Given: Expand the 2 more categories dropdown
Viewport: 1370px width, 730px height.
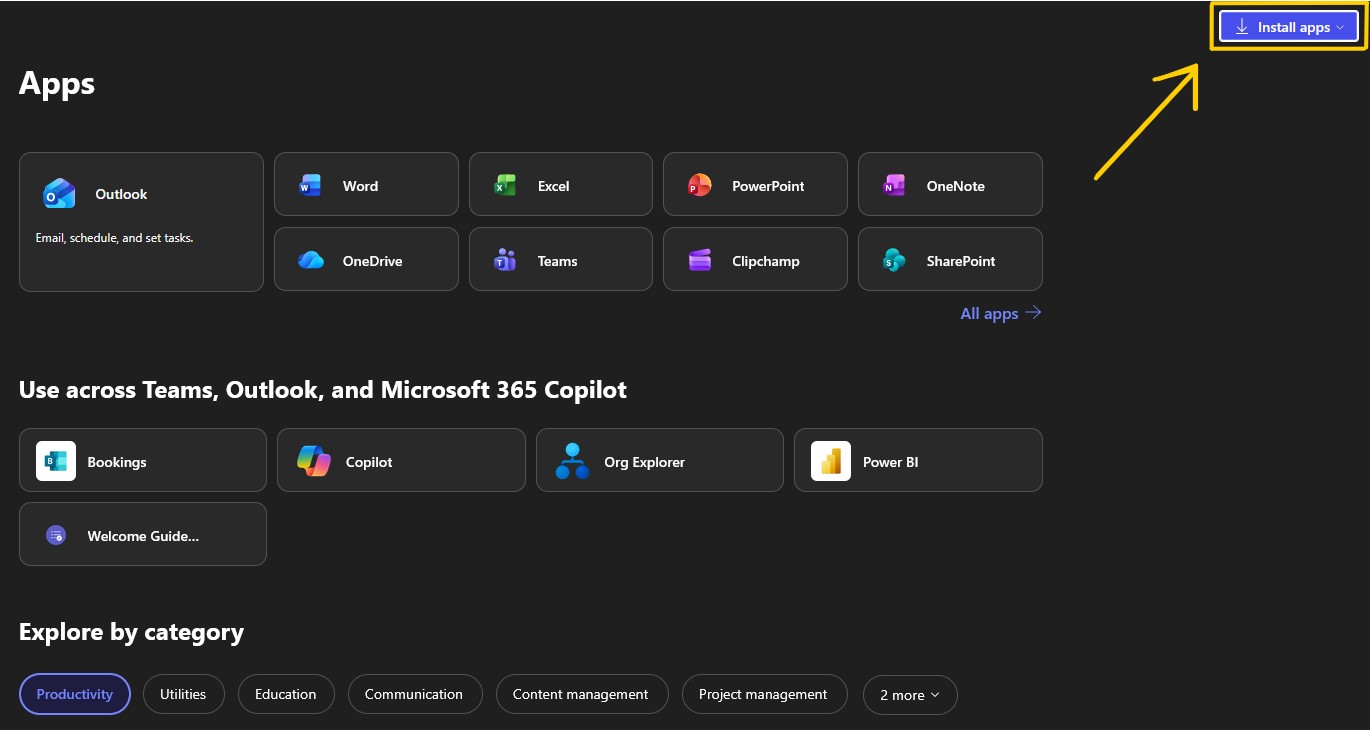Looking at the screenshot, I should 909,694.
